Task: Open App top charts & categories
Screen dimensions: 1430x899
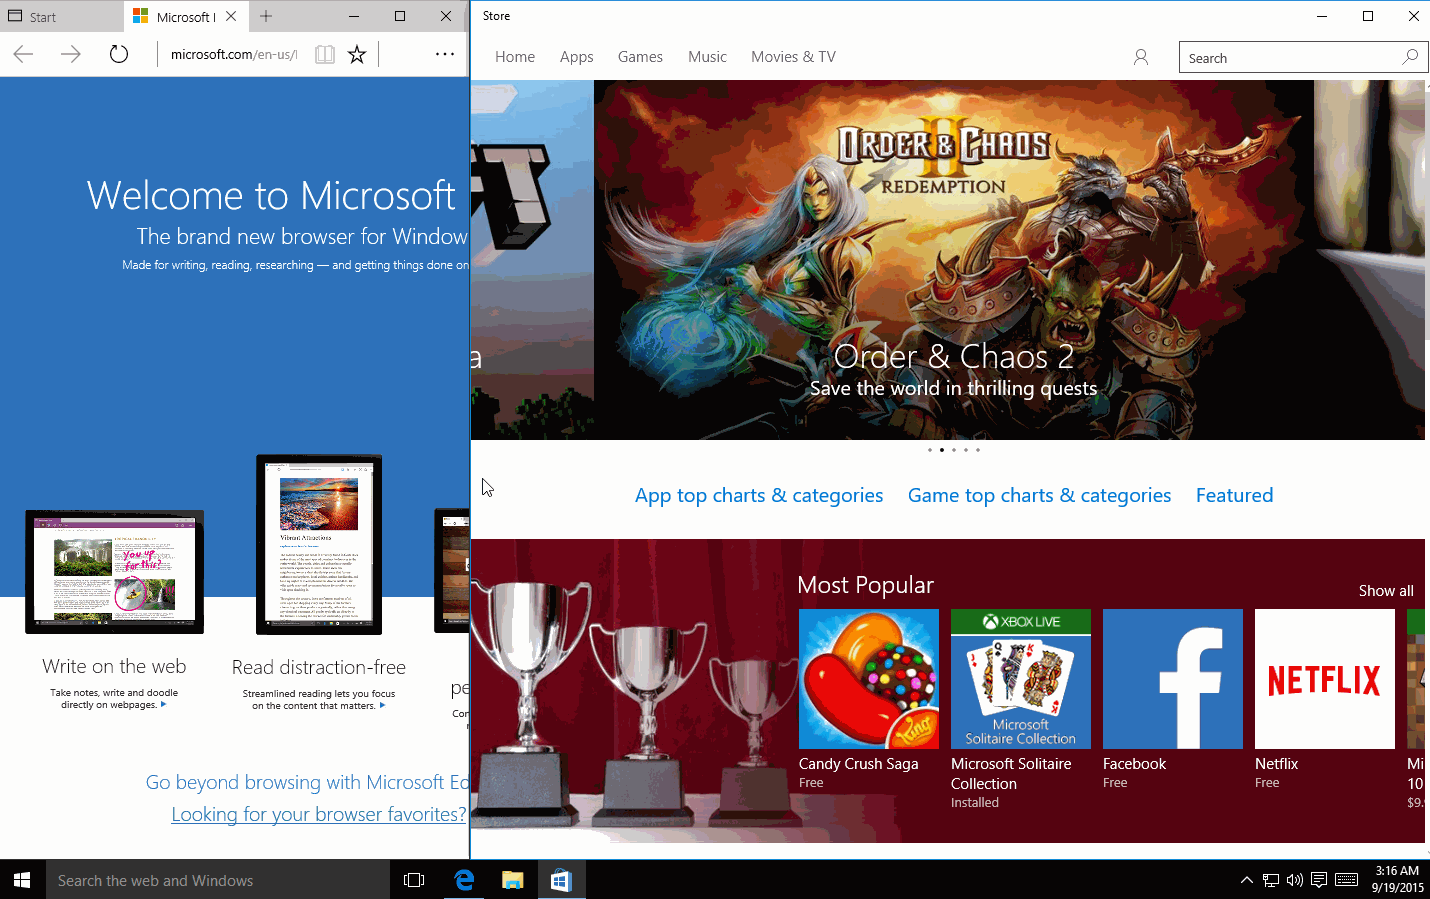Action: click(759, 496)
